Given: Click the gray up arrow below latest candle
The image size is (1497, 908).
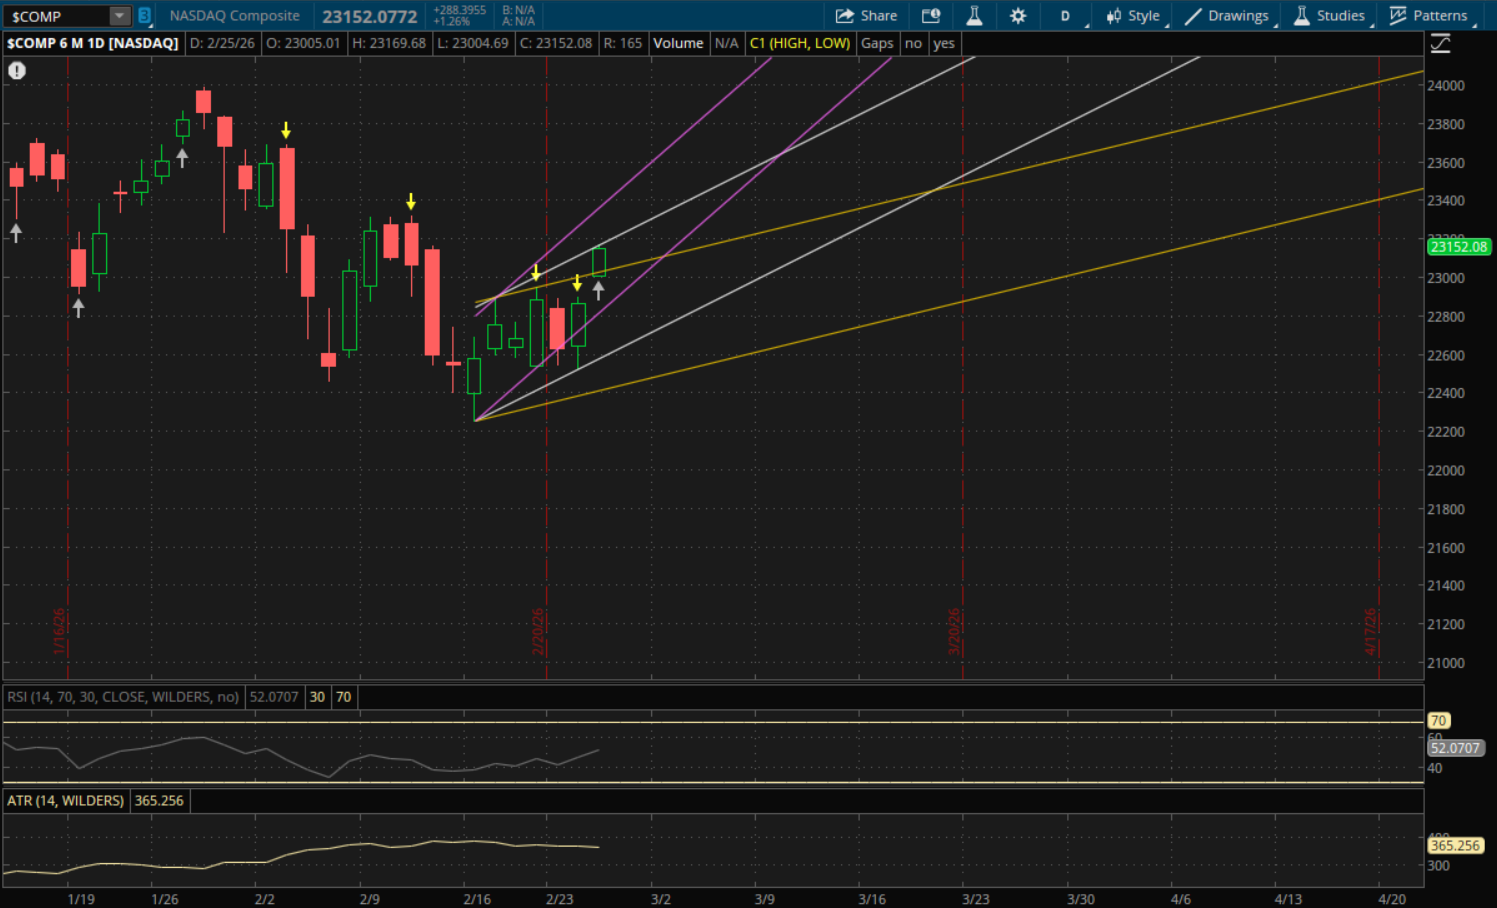Looking at the screenshot, I should (598, 290).
